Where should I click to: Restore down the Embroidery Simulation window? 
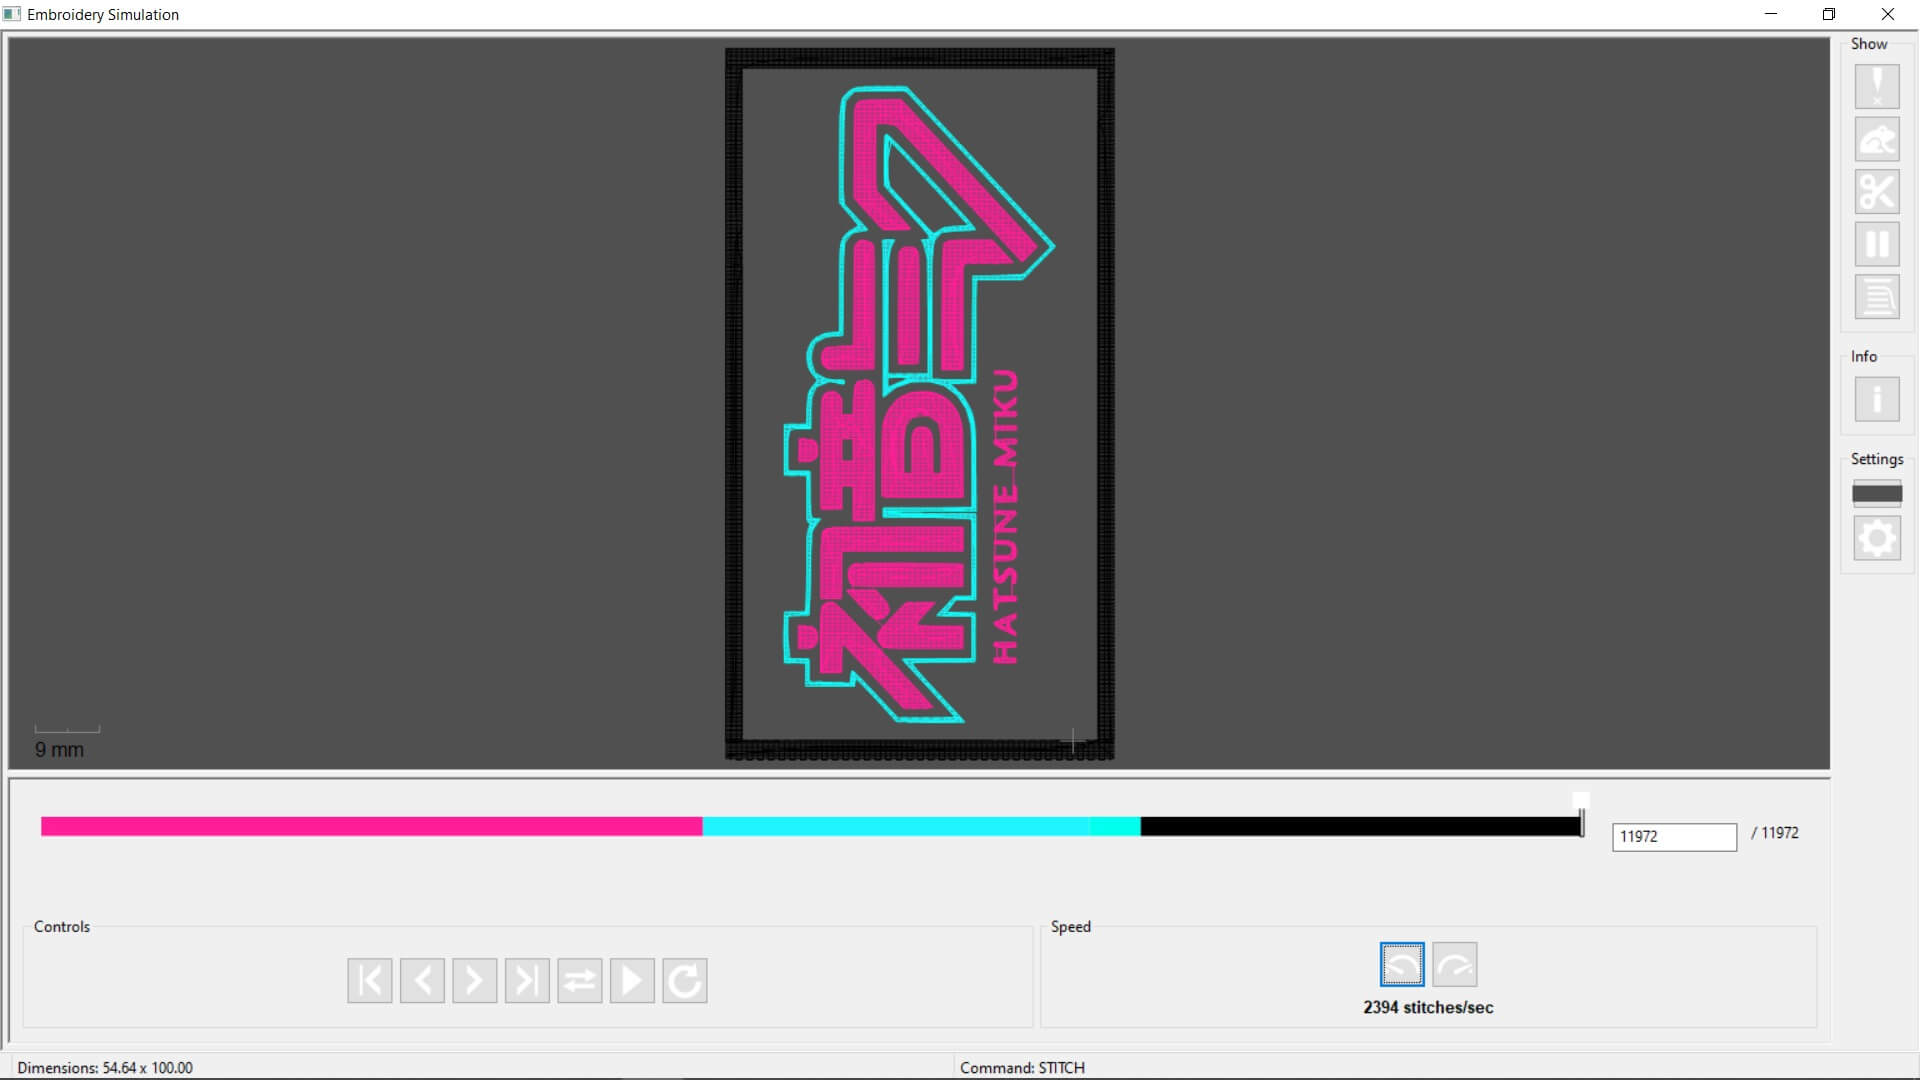pyautogui.click(x=1829, y=14)
